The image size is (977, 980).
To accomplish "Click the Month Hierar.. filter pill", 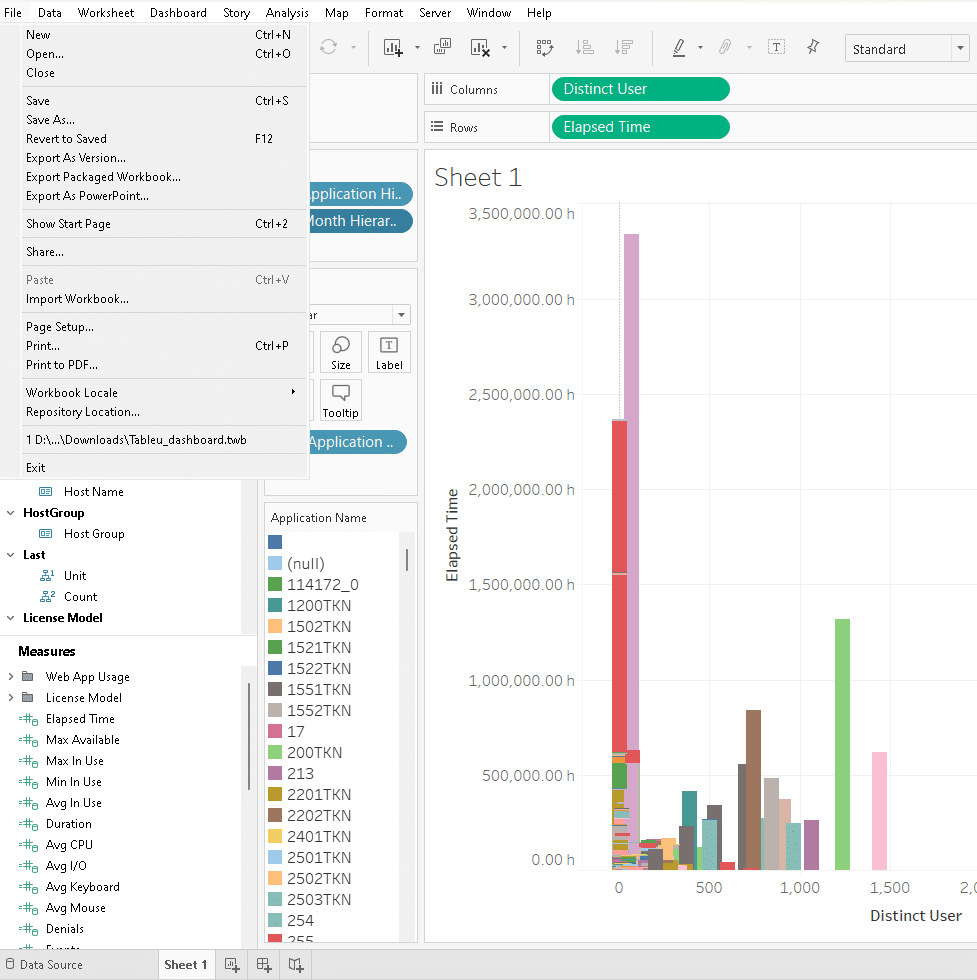I will pyautogui.click(x=361, y=221).
